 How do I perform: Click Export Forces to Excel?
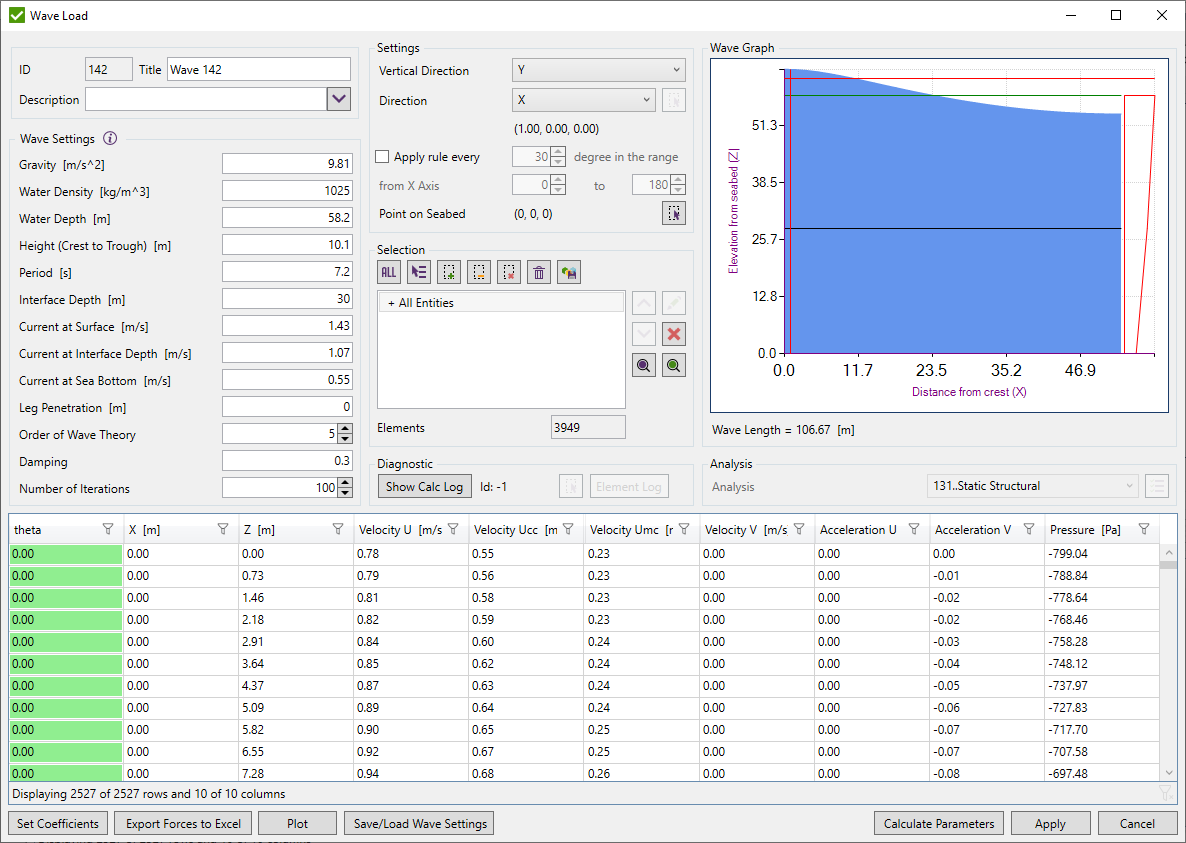tap(182, 823)
